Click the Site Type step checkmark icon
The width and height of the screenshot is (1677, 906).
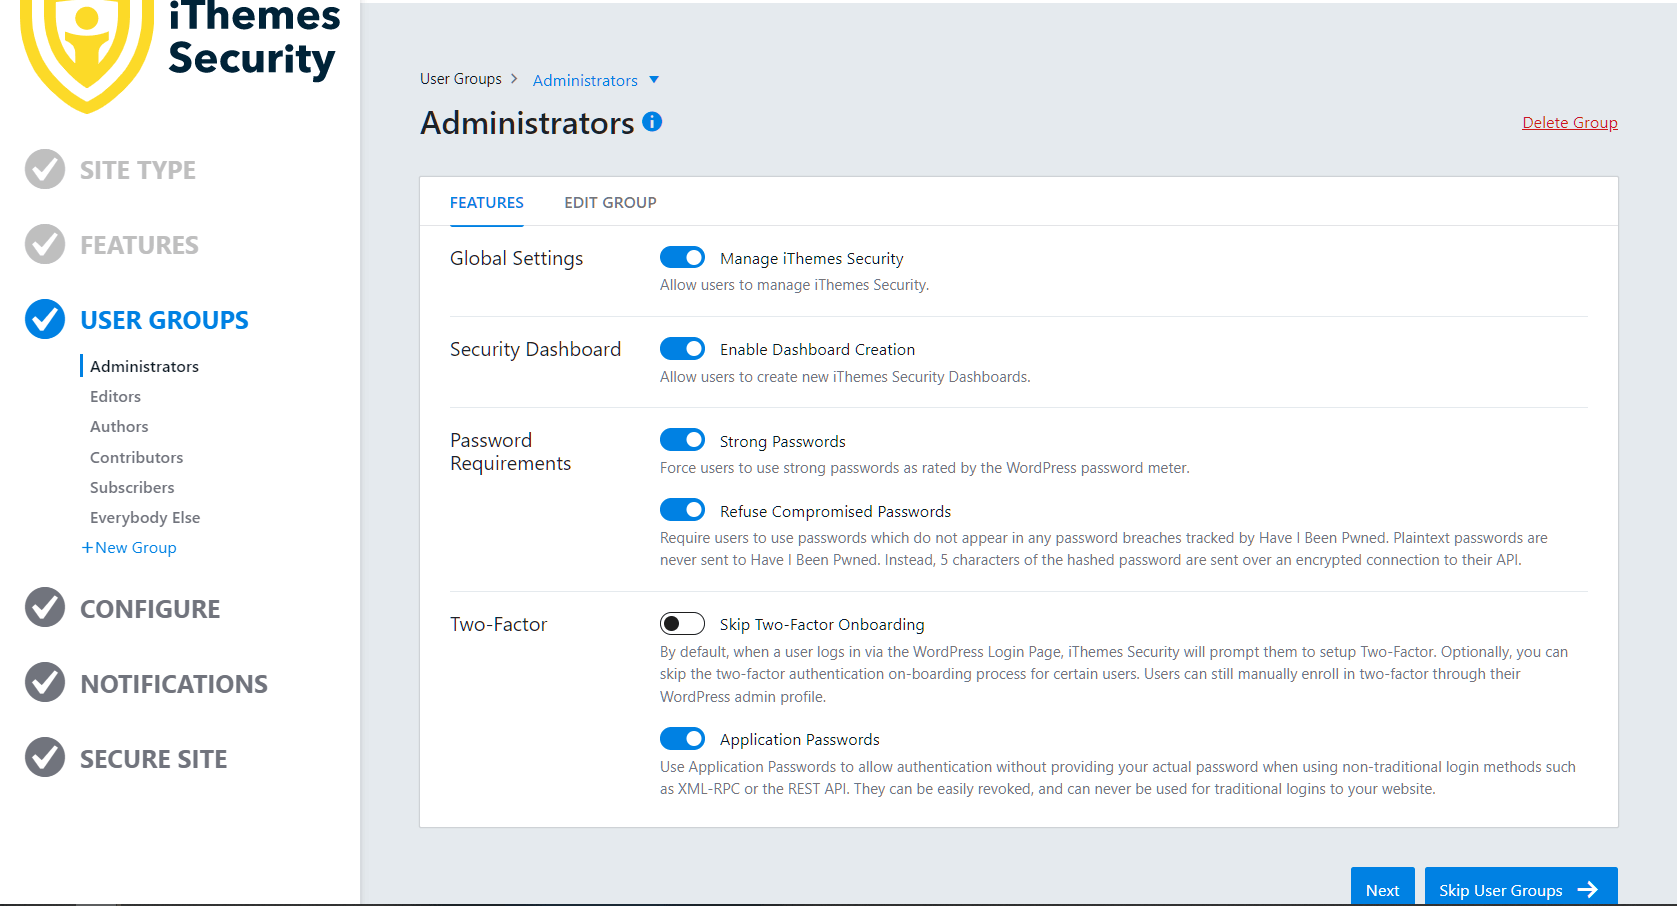click(x=45, y=169)
